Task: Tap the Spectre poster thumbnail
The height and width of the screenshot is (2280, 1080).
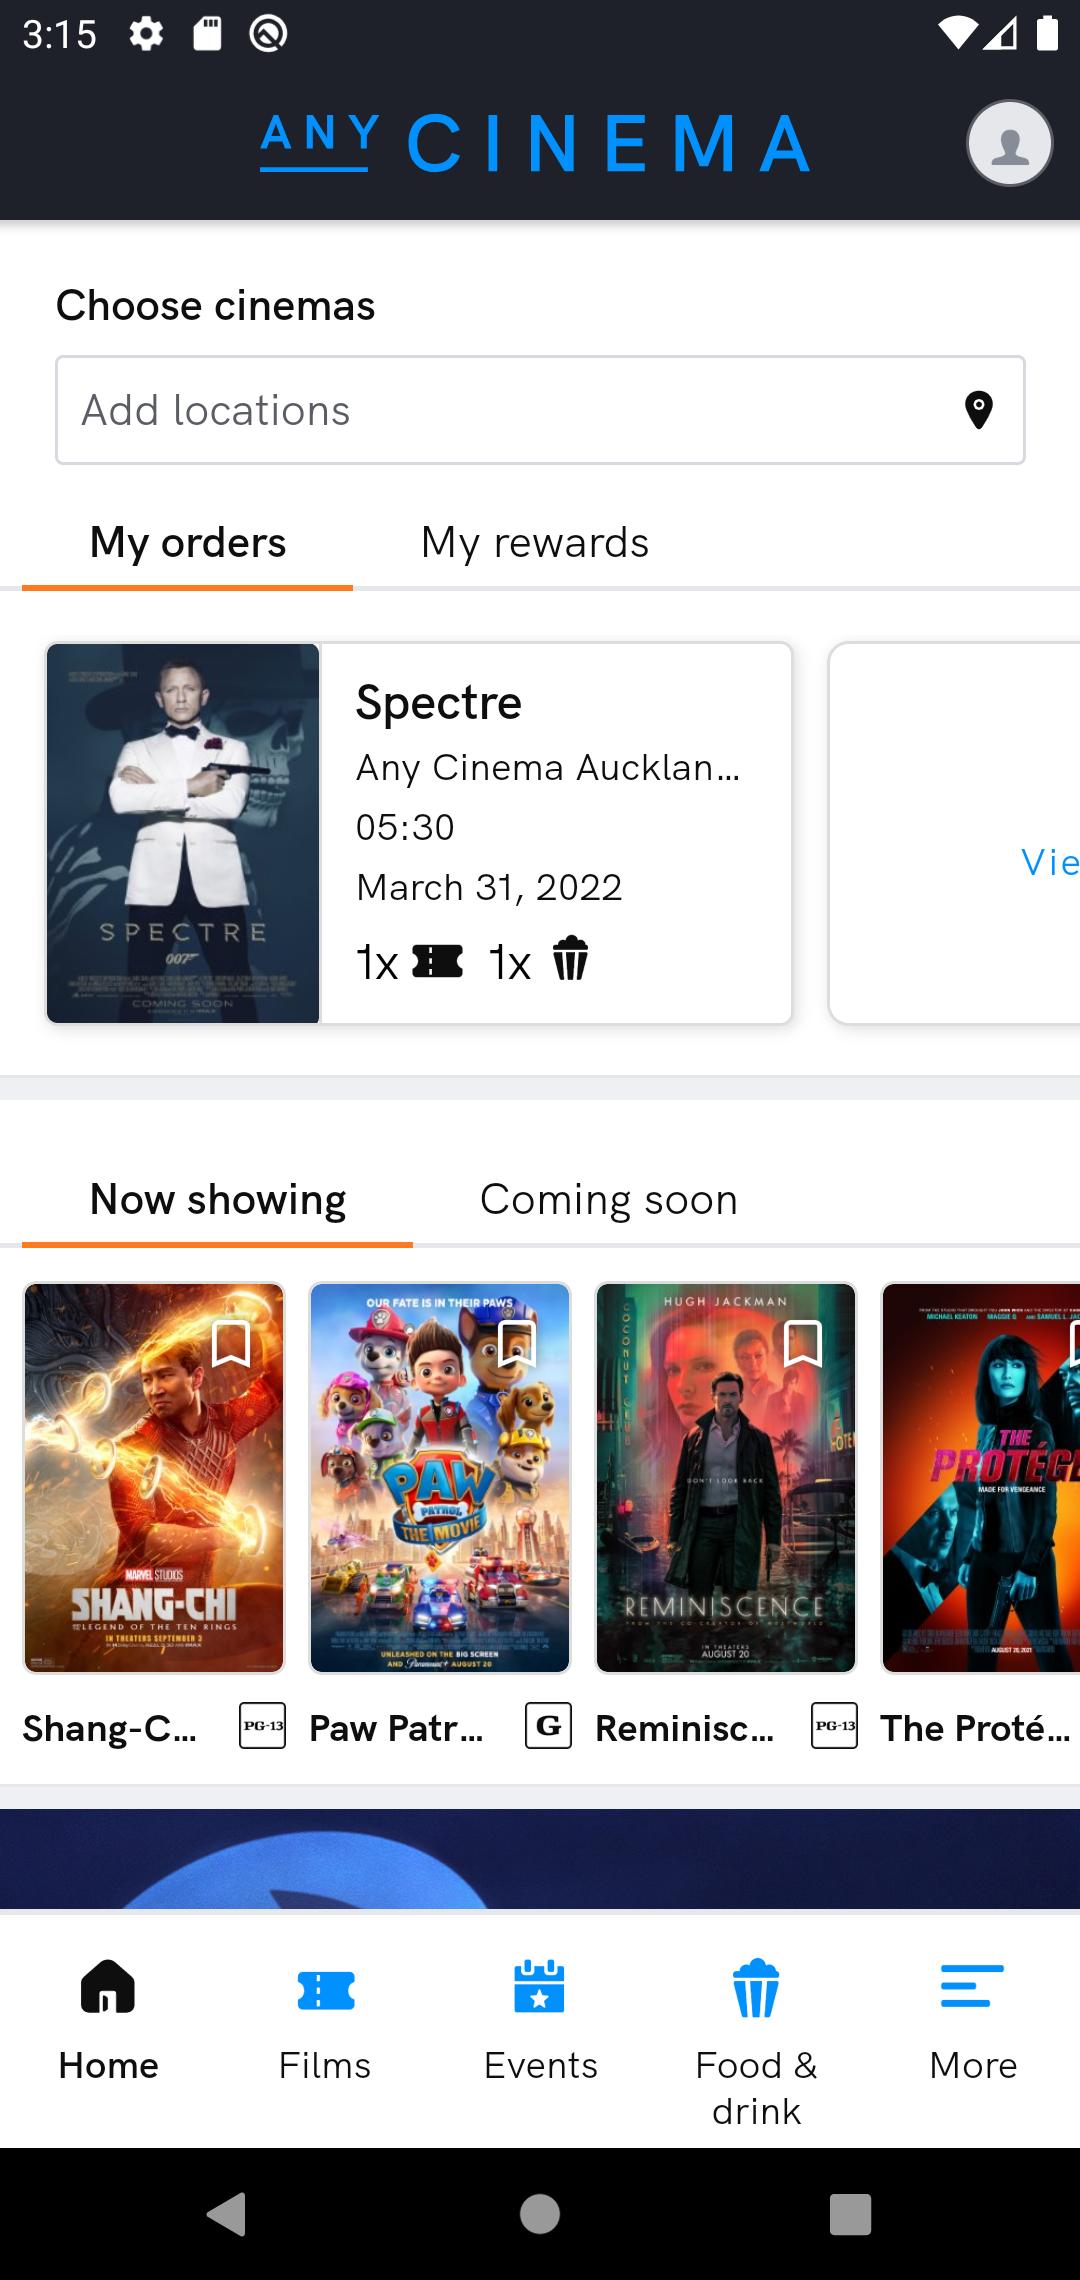Action: (x=183, y=833)
